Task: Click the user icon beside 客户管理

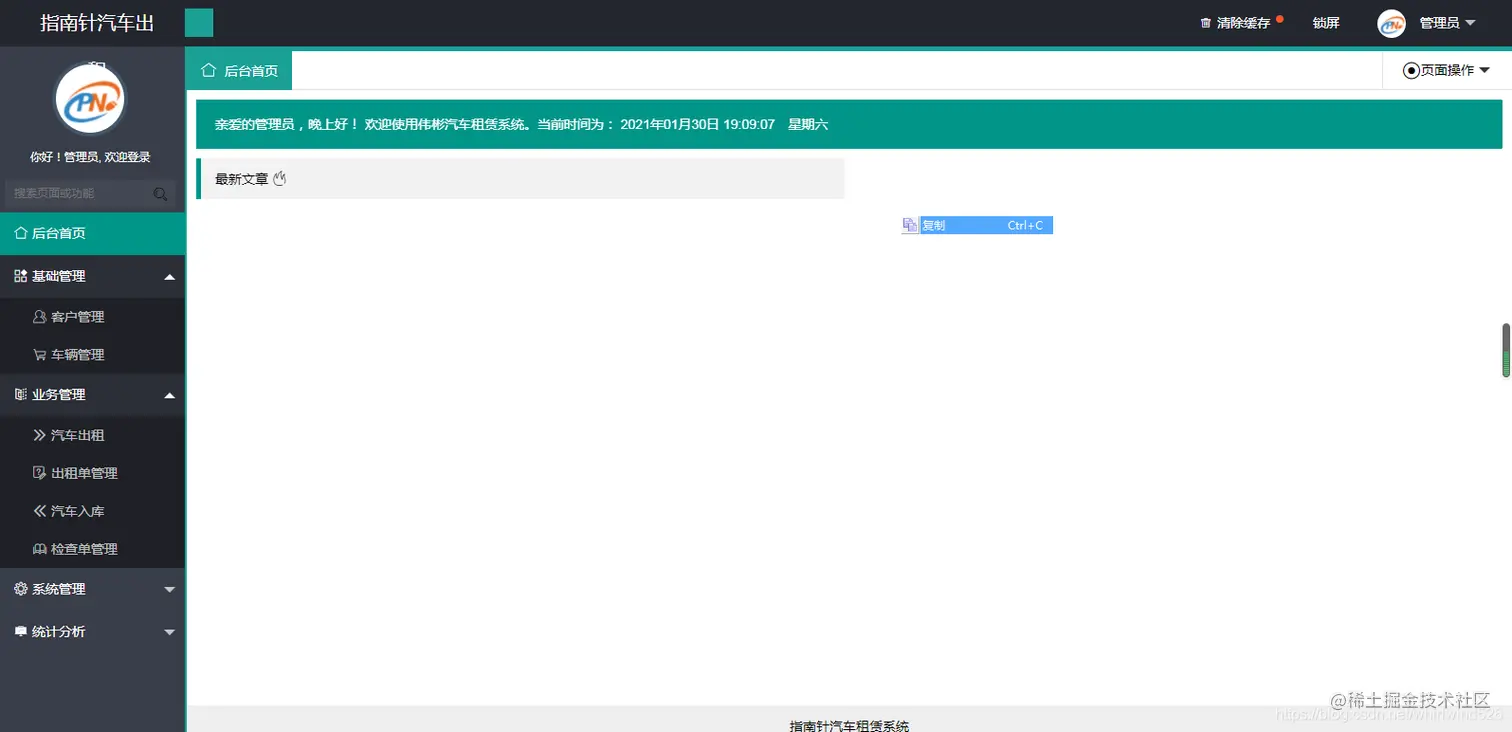Action: (40, 317)
